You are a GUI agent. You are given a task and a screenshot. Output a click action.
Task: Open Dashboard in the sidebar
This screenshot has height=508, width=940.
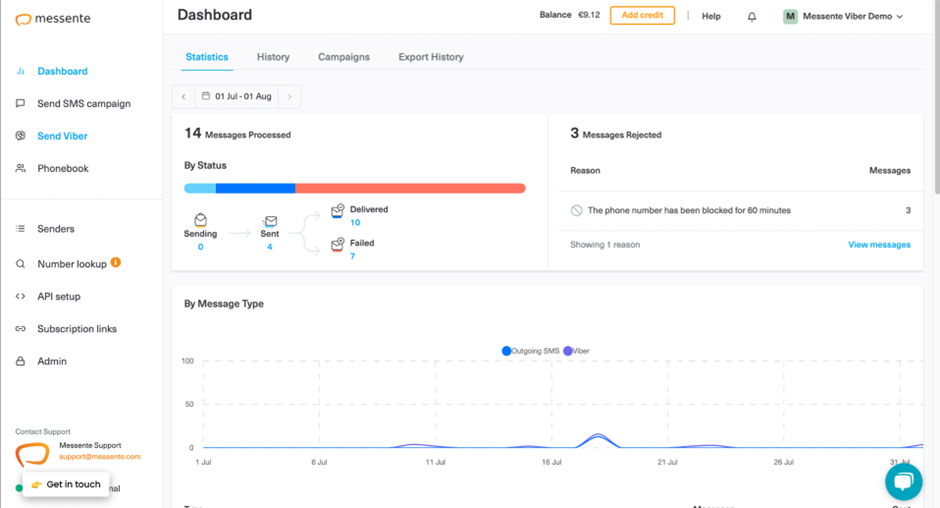(x=62, y=71)
